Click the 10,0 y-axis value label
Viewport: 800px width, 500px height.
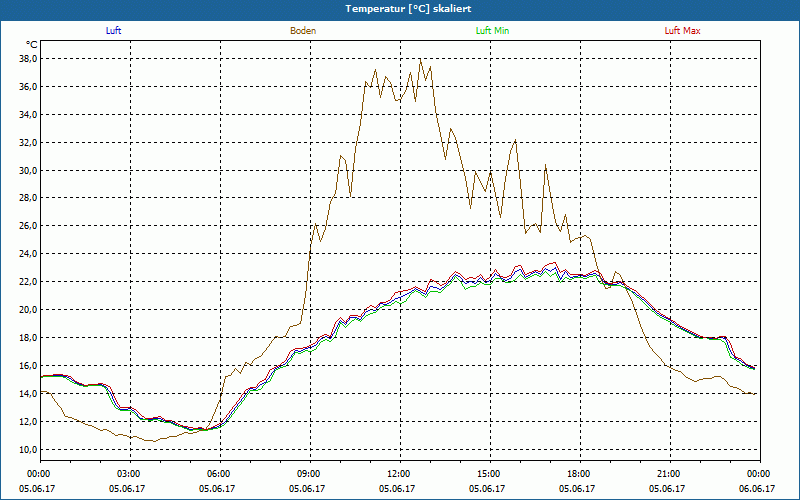[x=26, y=450]
